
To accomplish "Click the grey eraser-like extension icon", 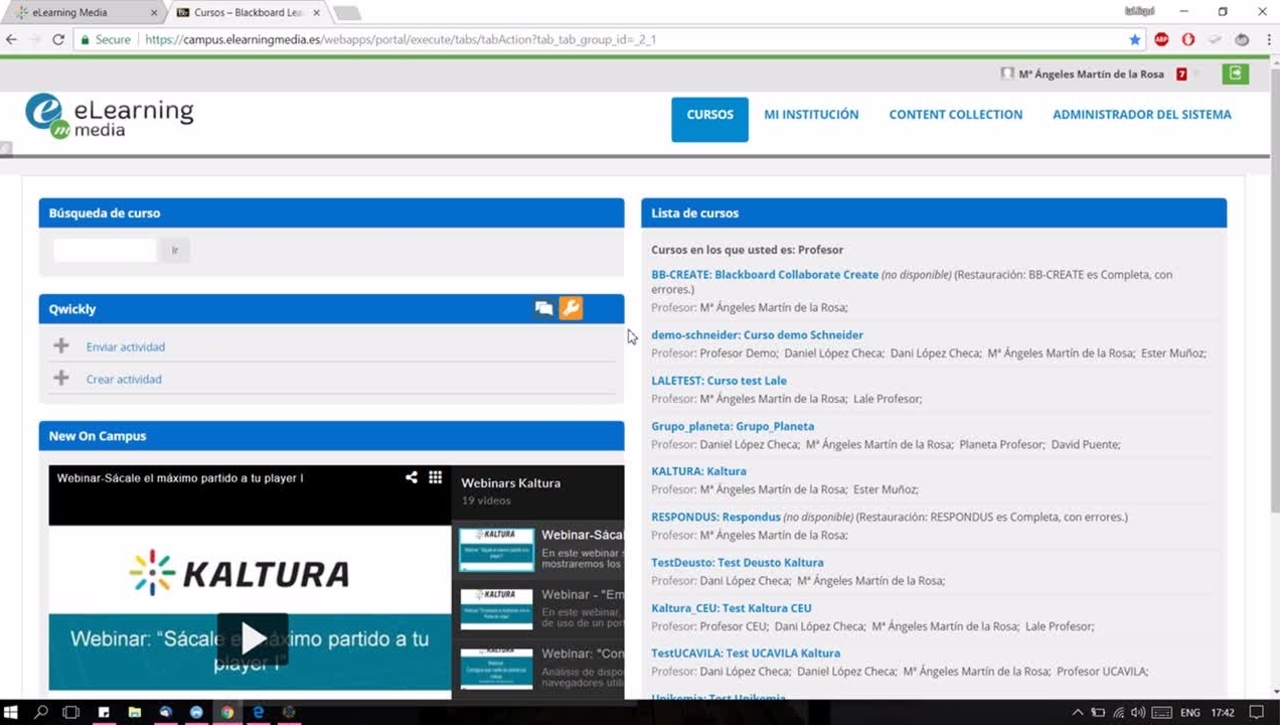I will [1215, 40].
